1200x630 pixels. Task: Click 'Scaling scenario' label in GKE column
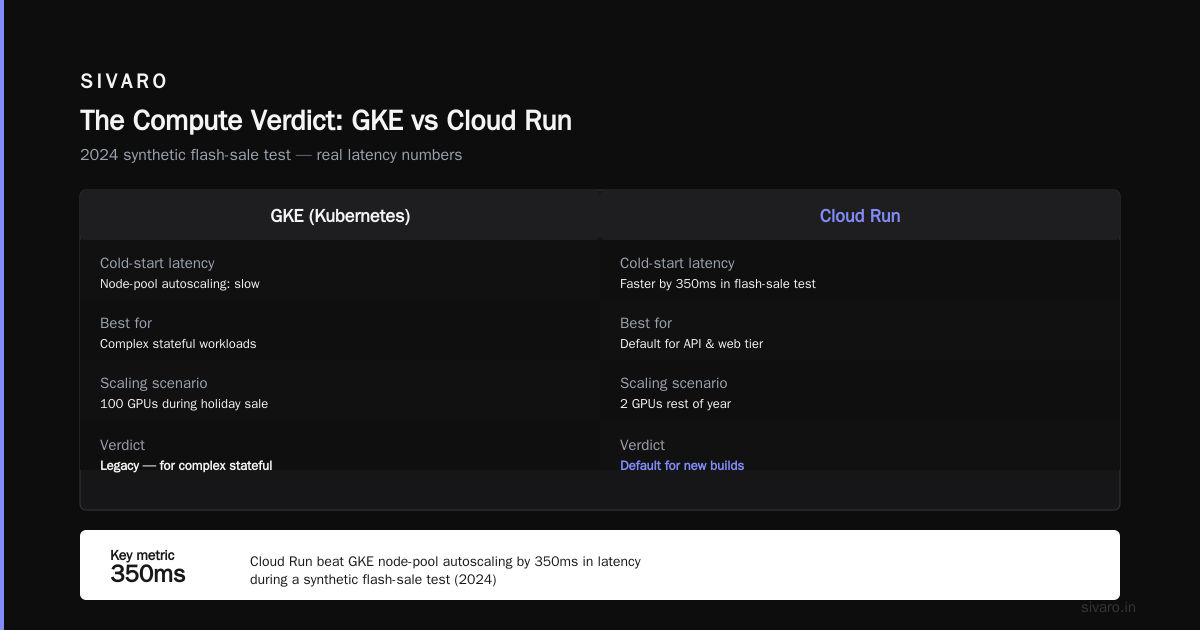(x=153, y=383)
